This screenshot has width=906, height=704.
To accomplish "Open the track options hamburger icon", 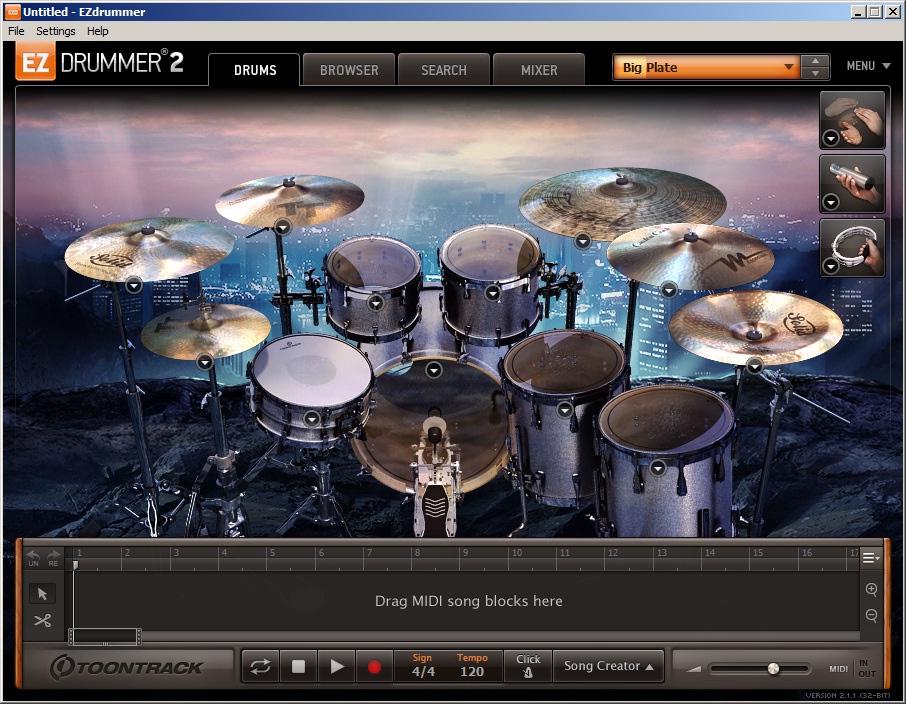I will (x=868, y=557).
